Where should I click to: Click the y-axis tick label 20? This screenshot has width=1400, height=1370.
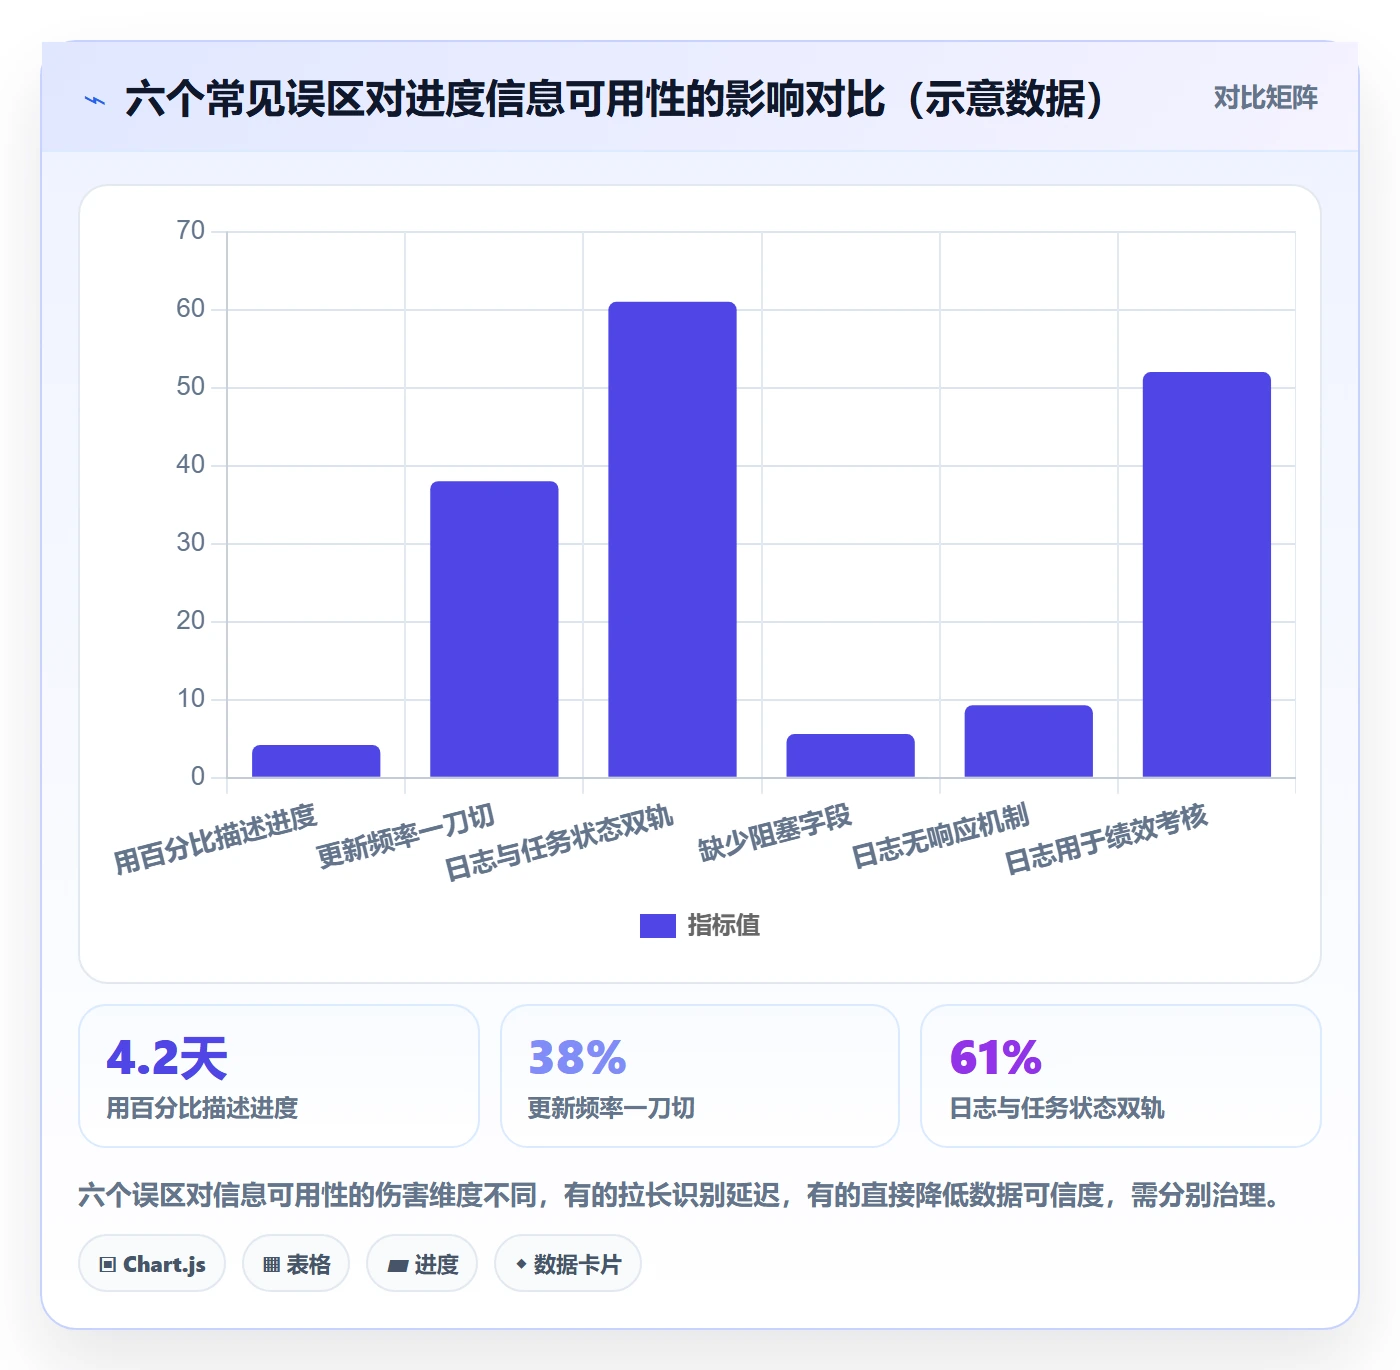[190, 621]
